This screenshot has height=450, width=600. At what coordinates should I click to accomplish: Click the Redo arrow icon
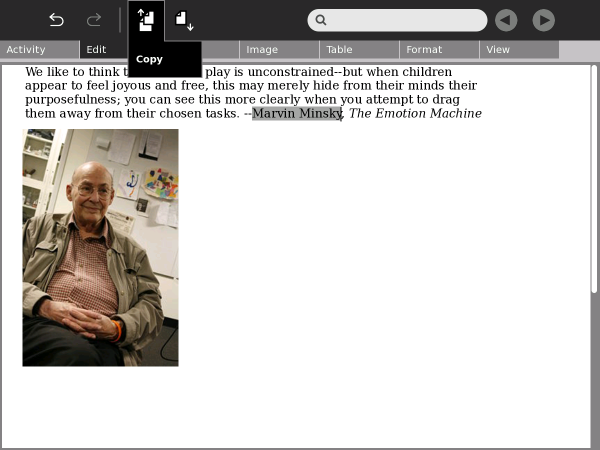(94, 20)
